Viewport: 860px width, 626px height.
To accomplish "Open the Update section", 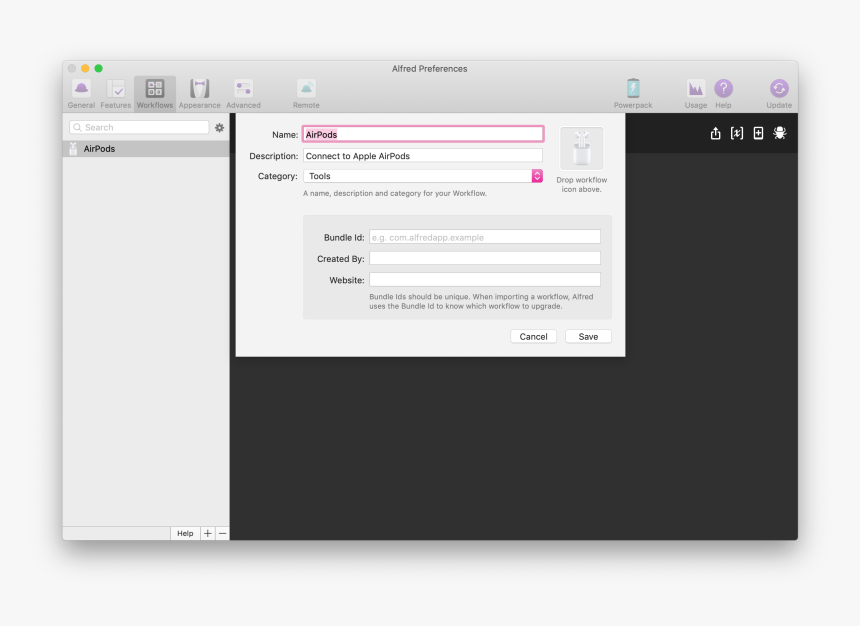I will [779, 94].
